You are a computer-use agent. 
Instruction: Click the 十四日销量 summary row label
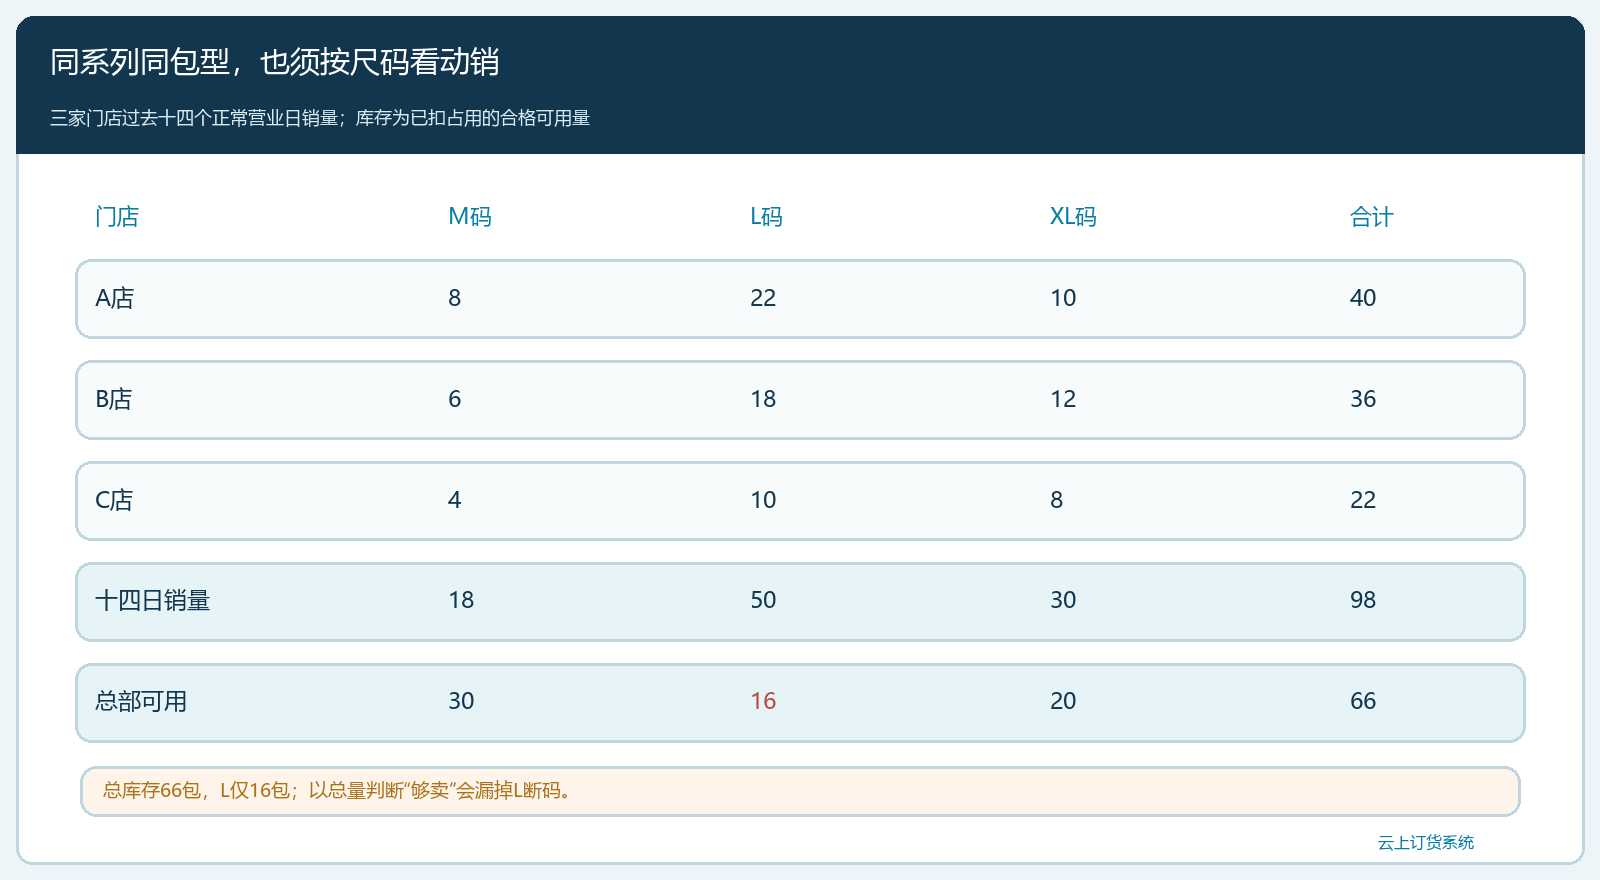point(152,601)
